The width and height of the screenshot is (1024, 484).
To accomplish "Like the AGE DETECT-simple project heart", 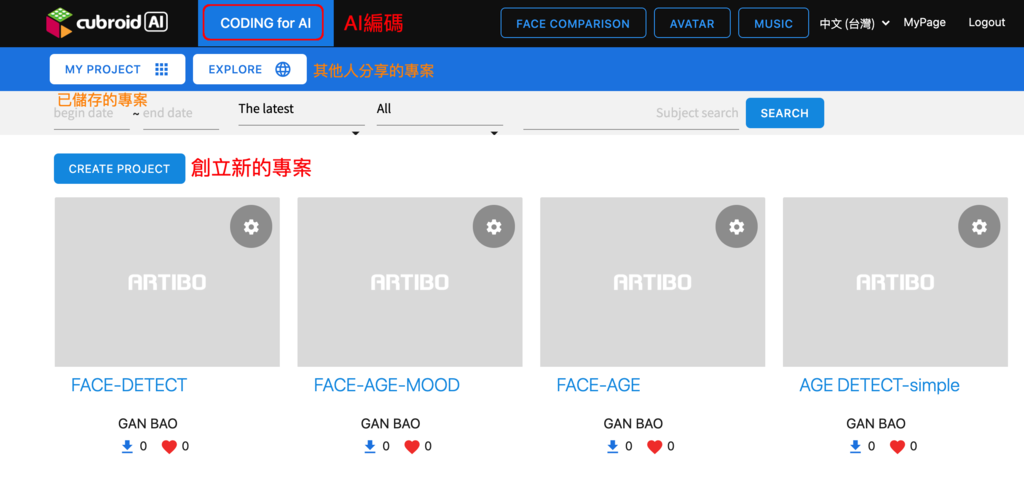I will click(898, 447).
